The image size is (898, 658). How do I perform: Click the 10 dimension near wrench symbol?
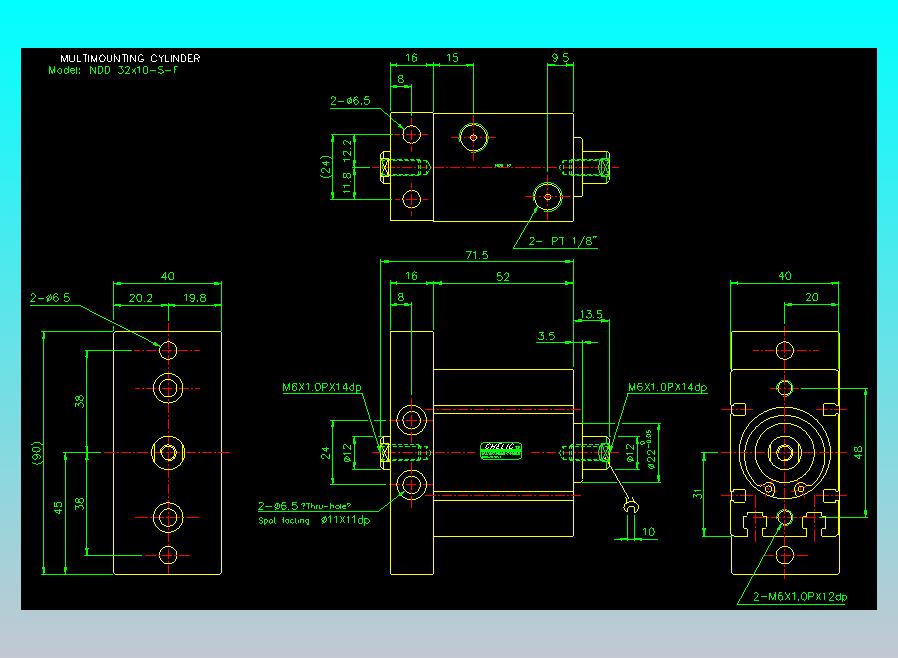pos(648,531)
